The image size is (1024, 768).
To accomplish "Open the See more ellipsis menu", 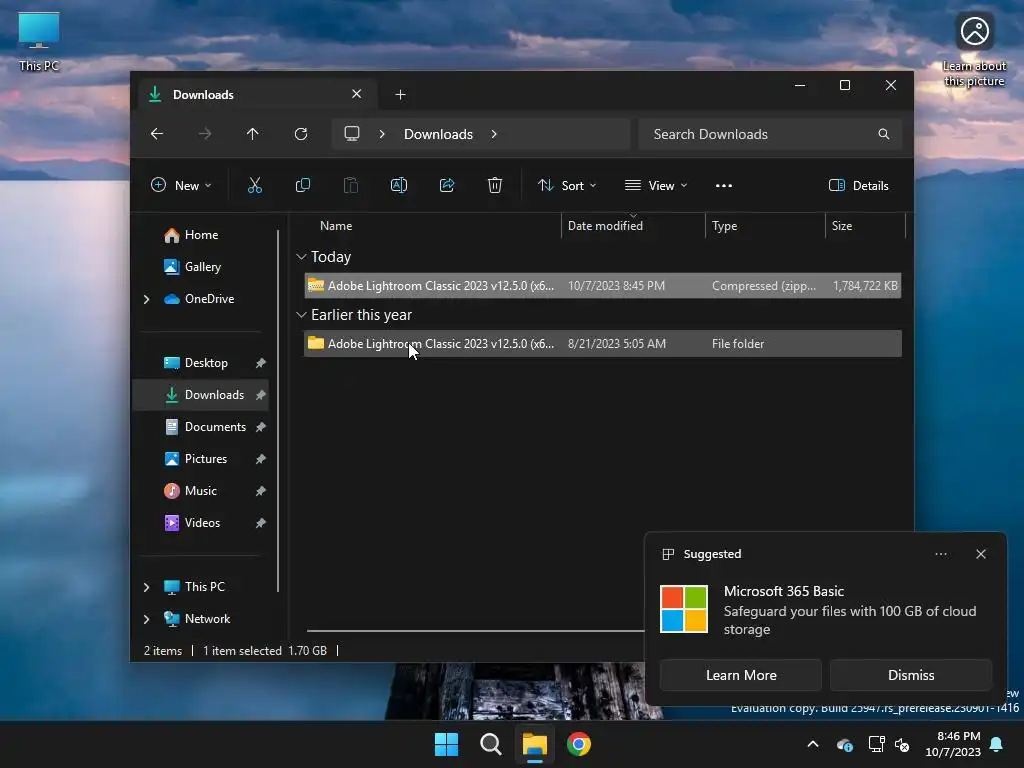I will tap(724, 185).
